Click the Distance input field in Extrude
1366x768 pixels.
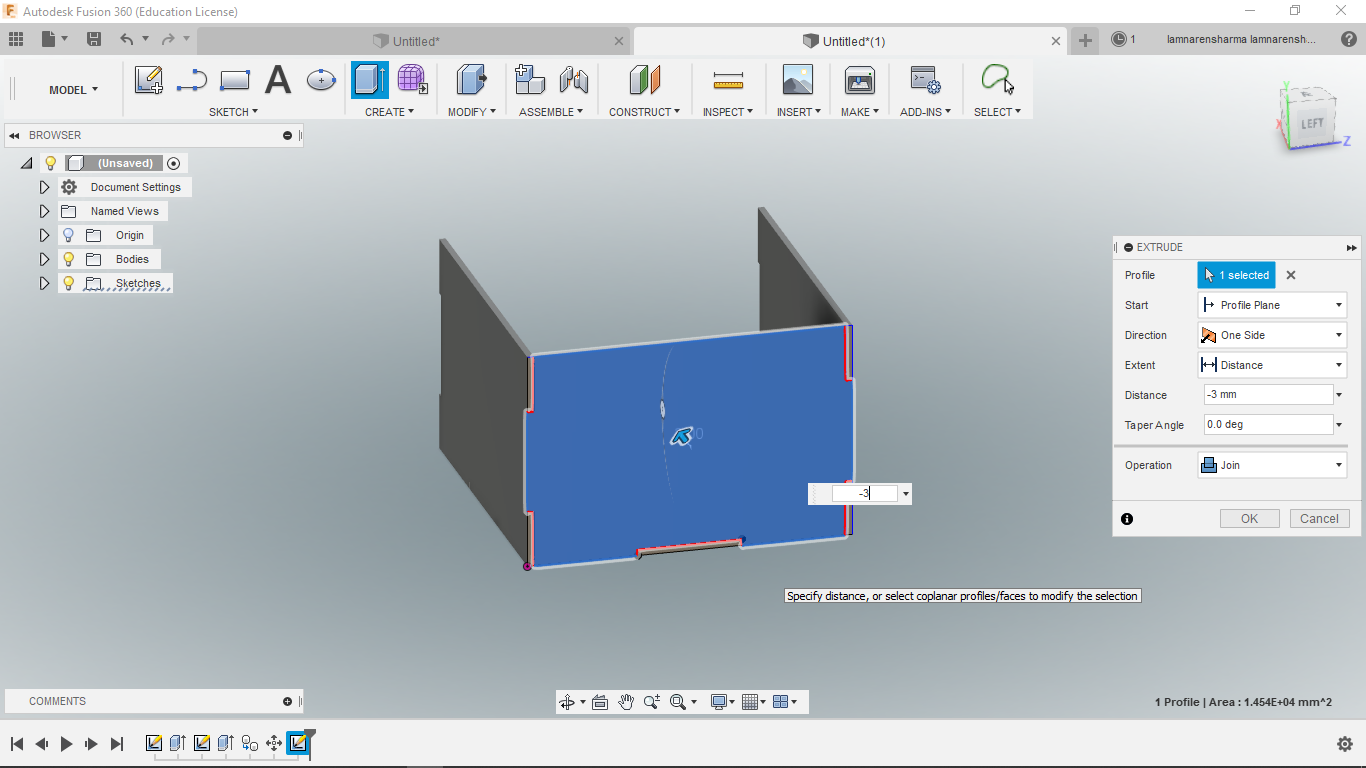click(1268, 395)
